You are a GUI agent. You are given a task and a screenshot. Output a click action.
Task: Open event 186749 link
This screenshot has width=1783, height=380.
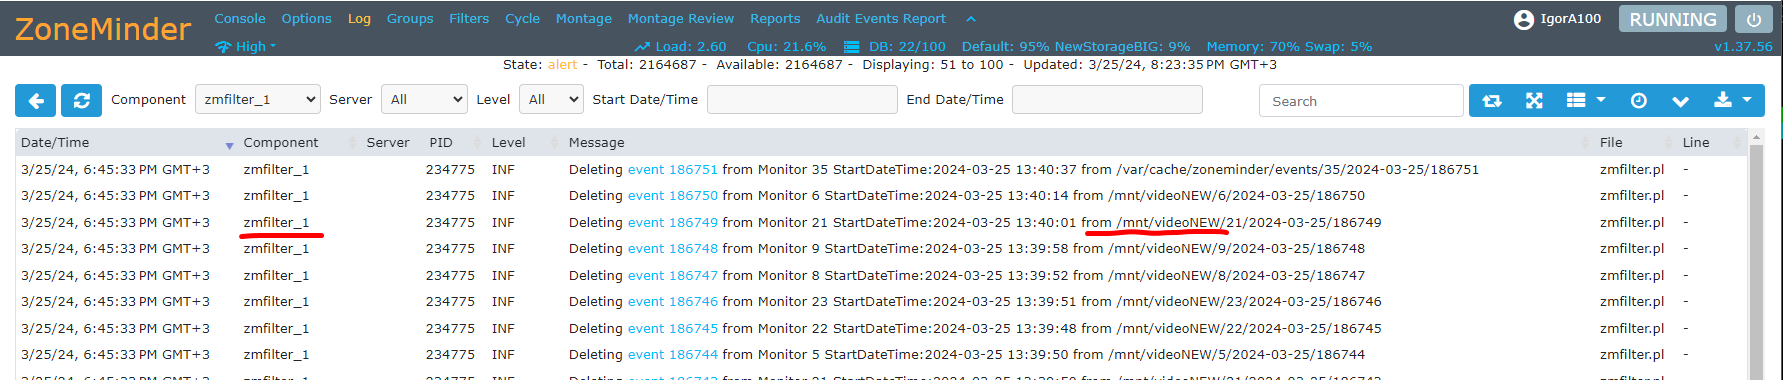pyautogui.click(x=673, y=222)
